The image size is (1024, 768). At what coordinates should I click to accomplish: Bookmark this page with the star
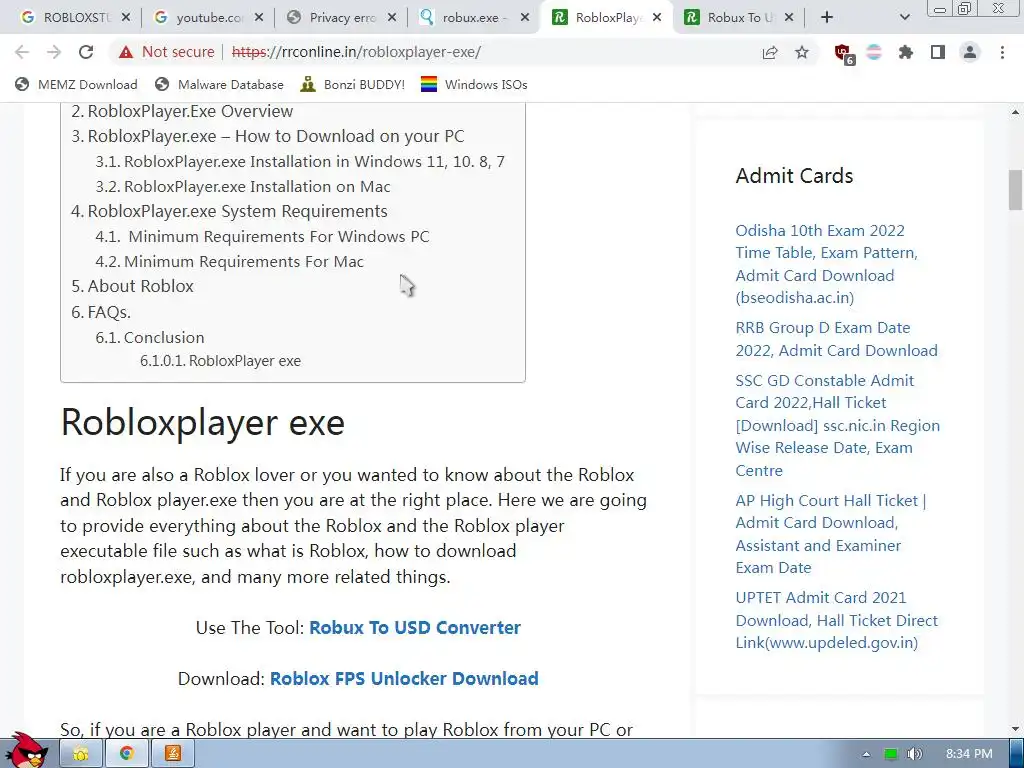tap(802, 52)
